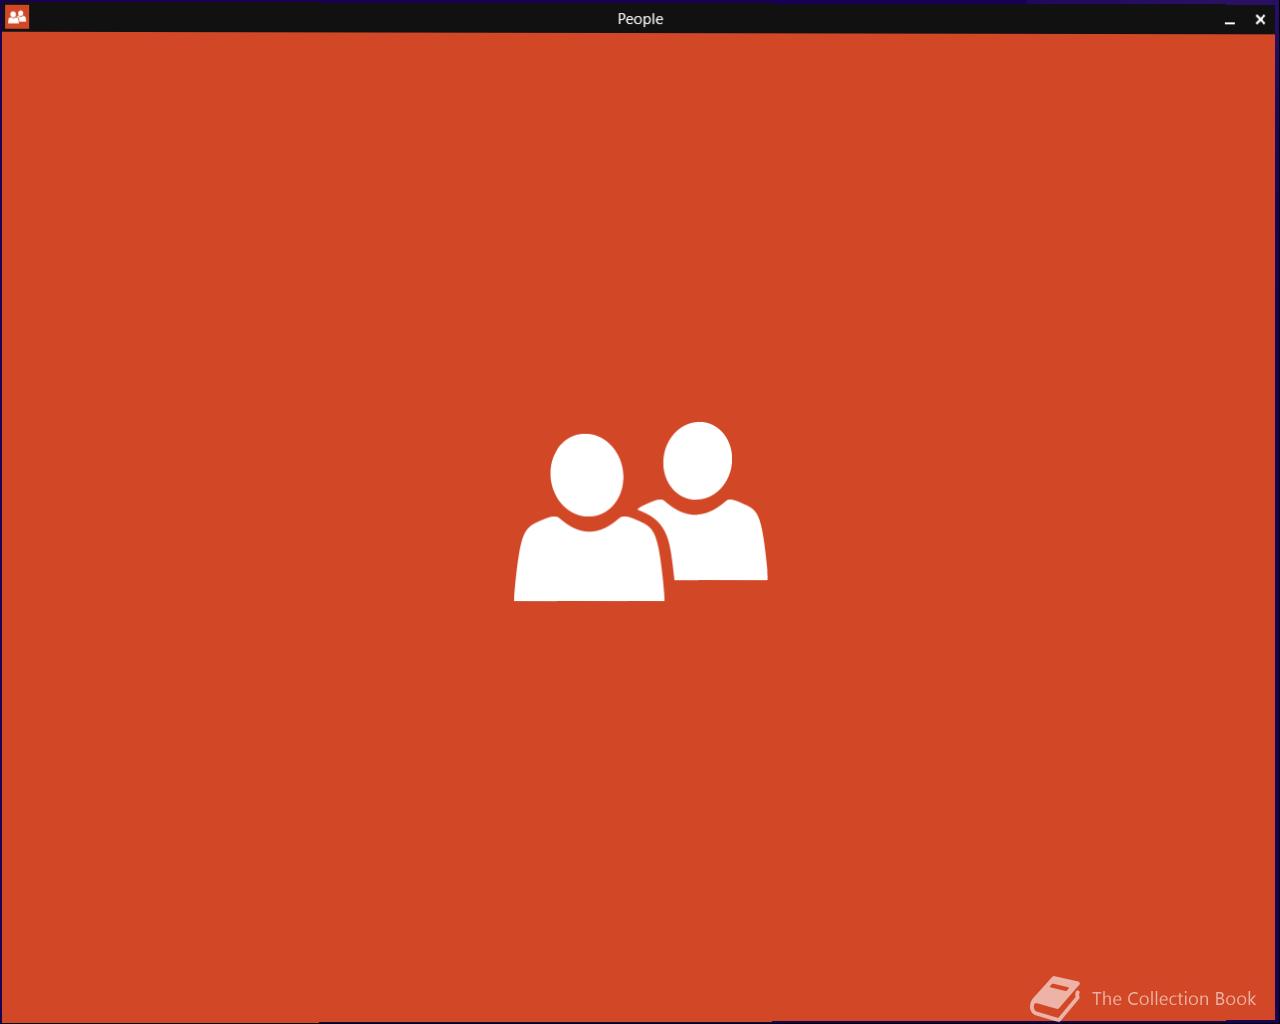Close the People window
The image size is (1280, 1024).
pos(1260,19)
